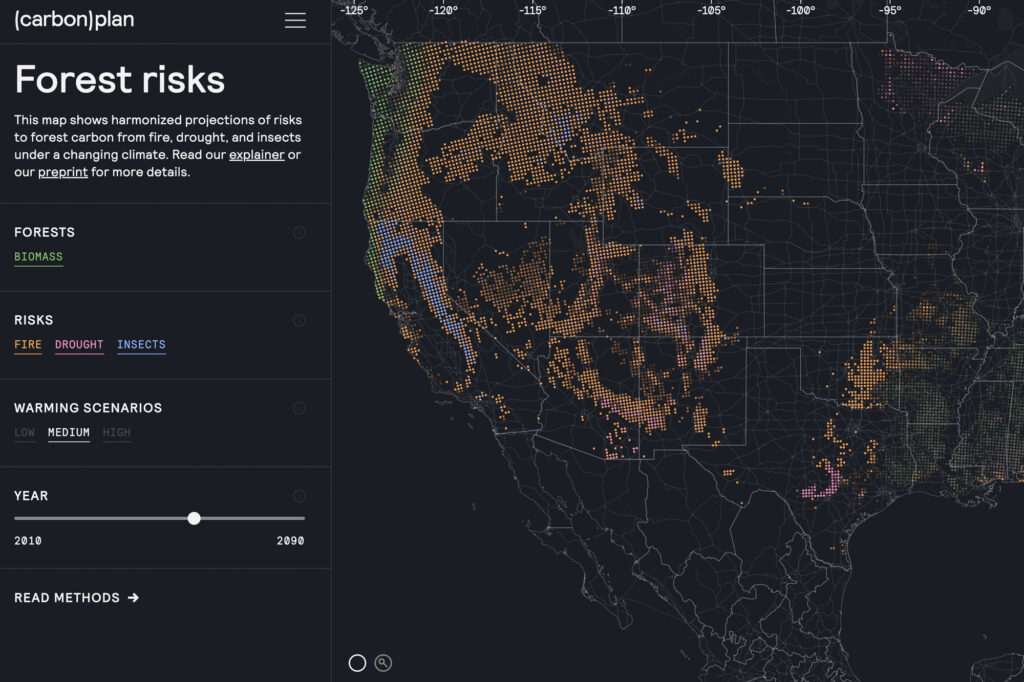1024x682 pixels.
Task: Select the MEDIUM warming scenario
Action: click(x=68, y=432)
